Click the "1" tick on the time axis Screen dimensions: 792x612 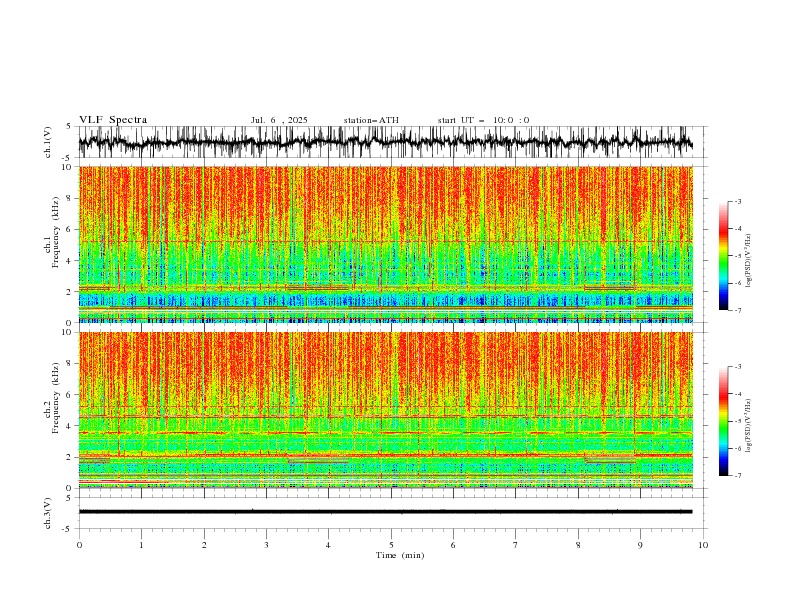(x=141, y=545)
